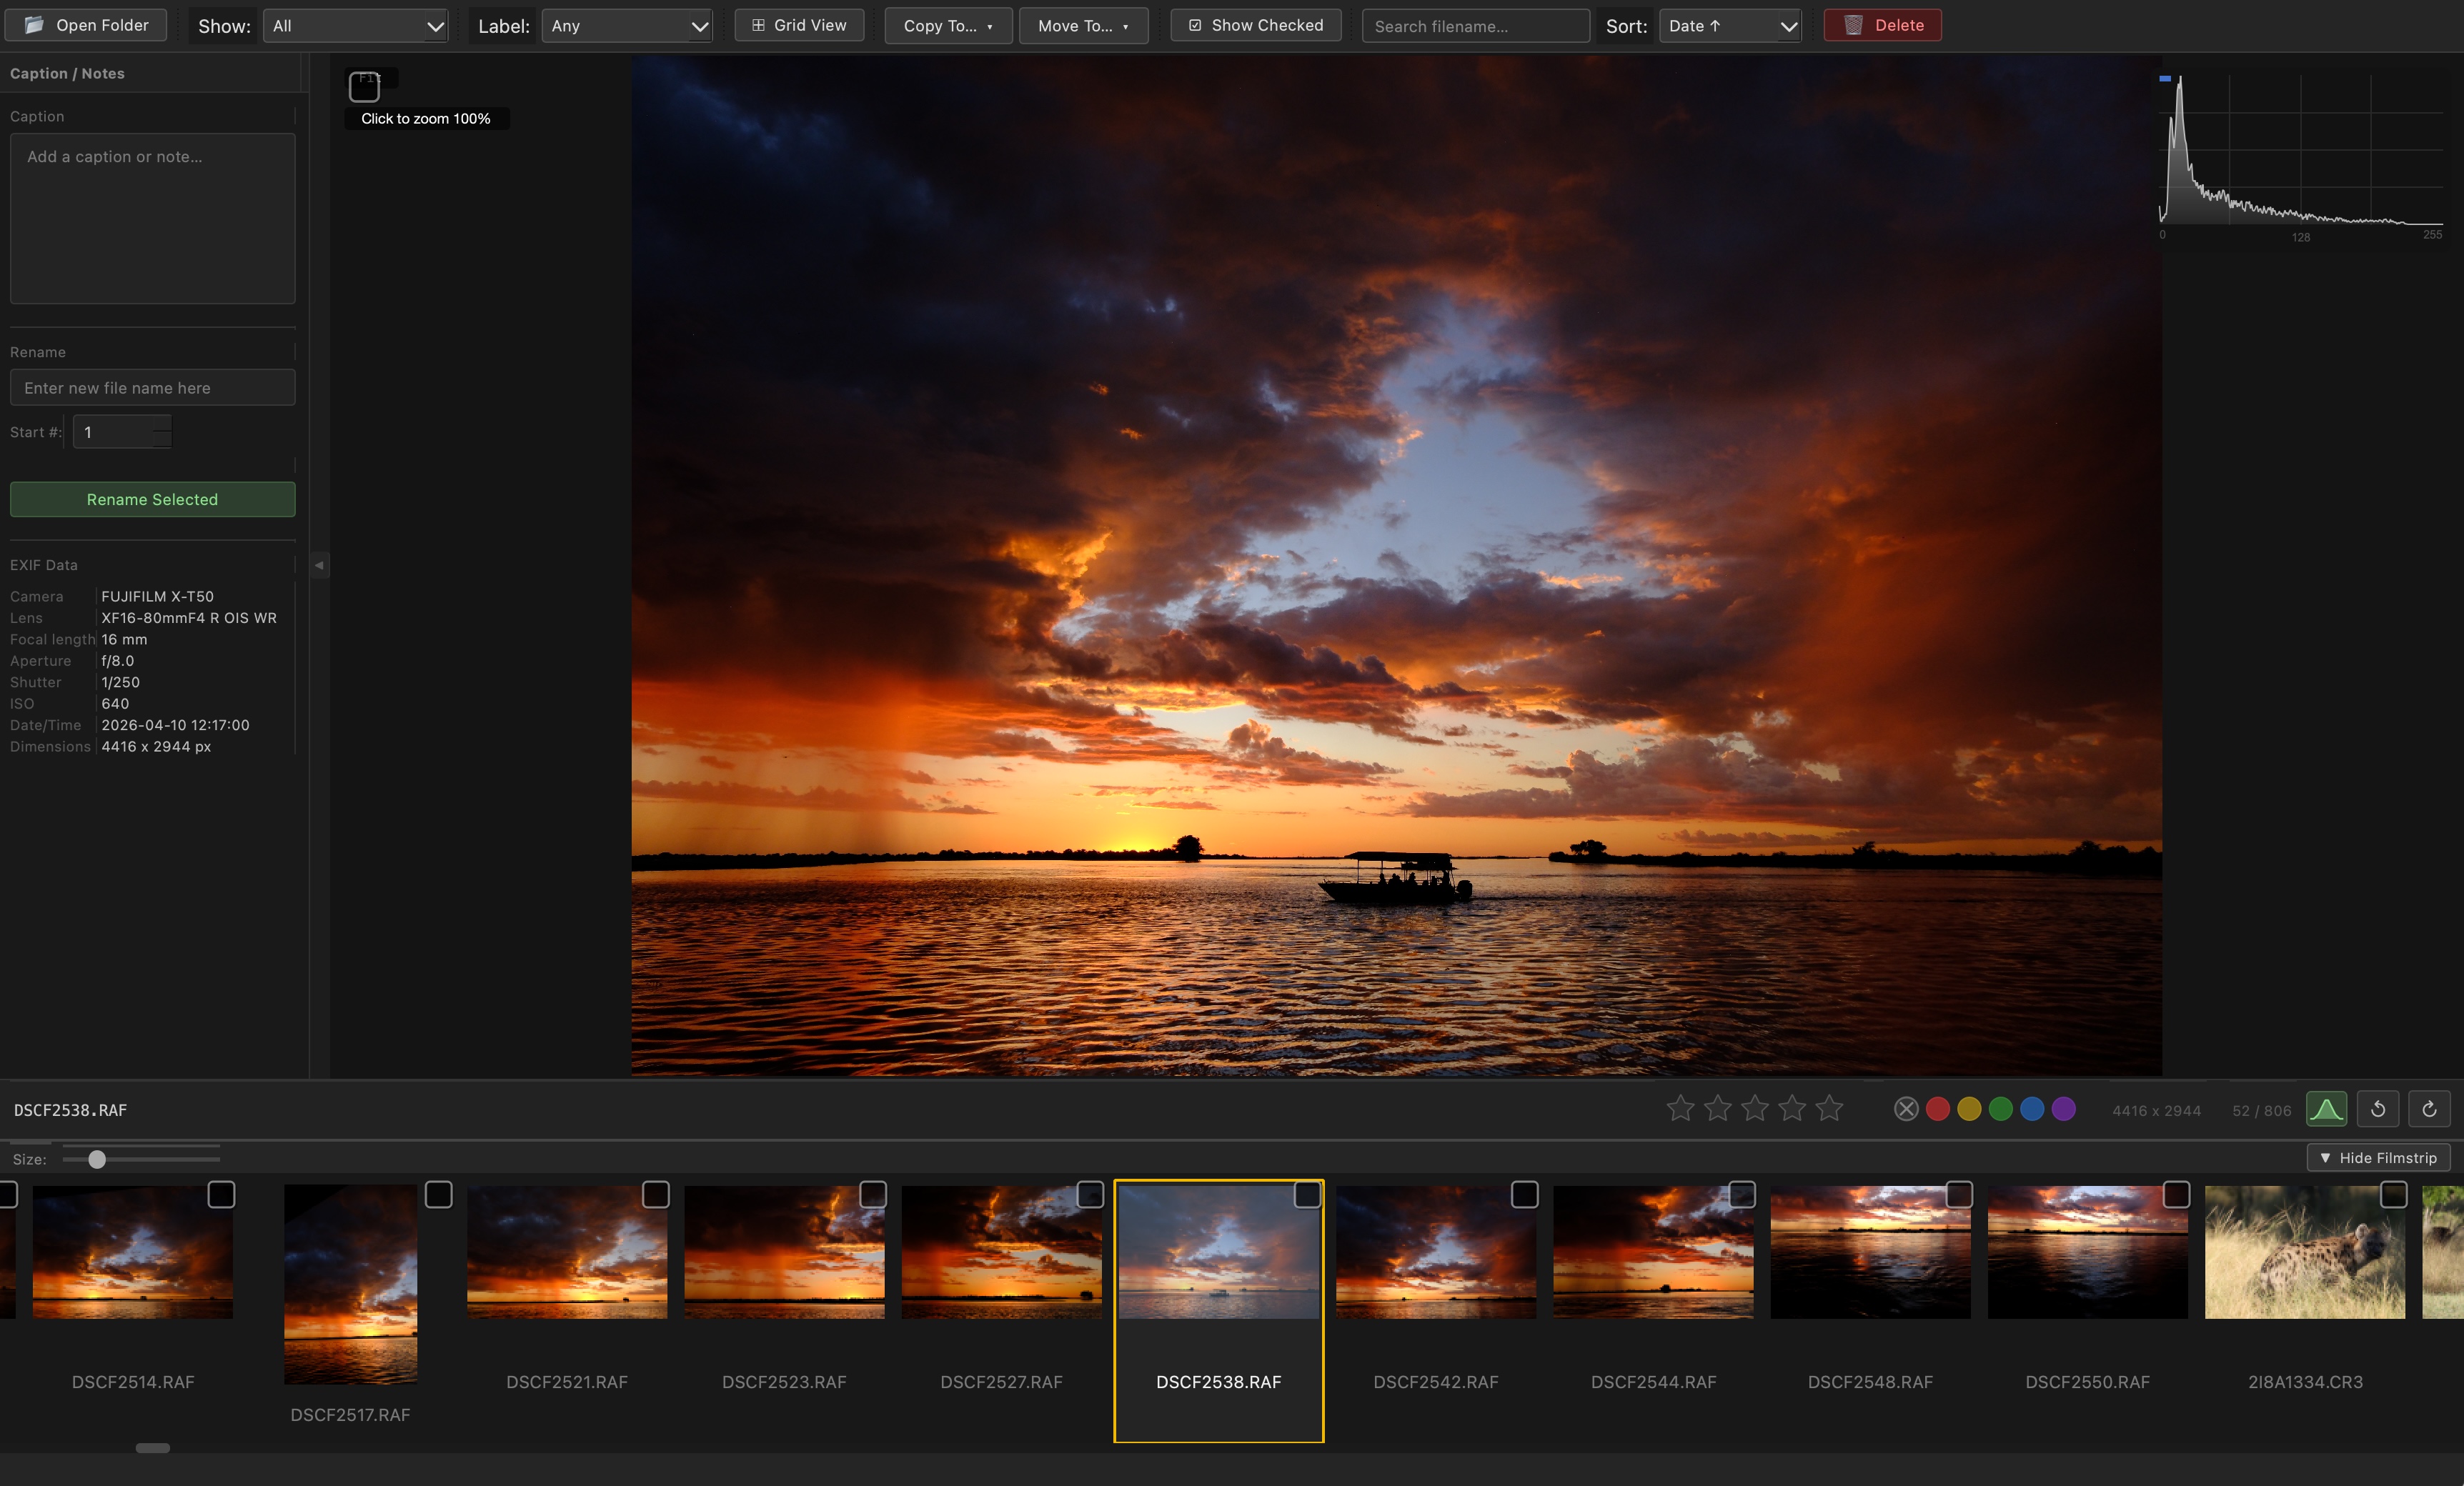Image resolution: width=2464 pixels, height=1486 pixels.
Task: Collapse left panel with arrow handle
Action: pyautogui.click(x=319, y=565)
